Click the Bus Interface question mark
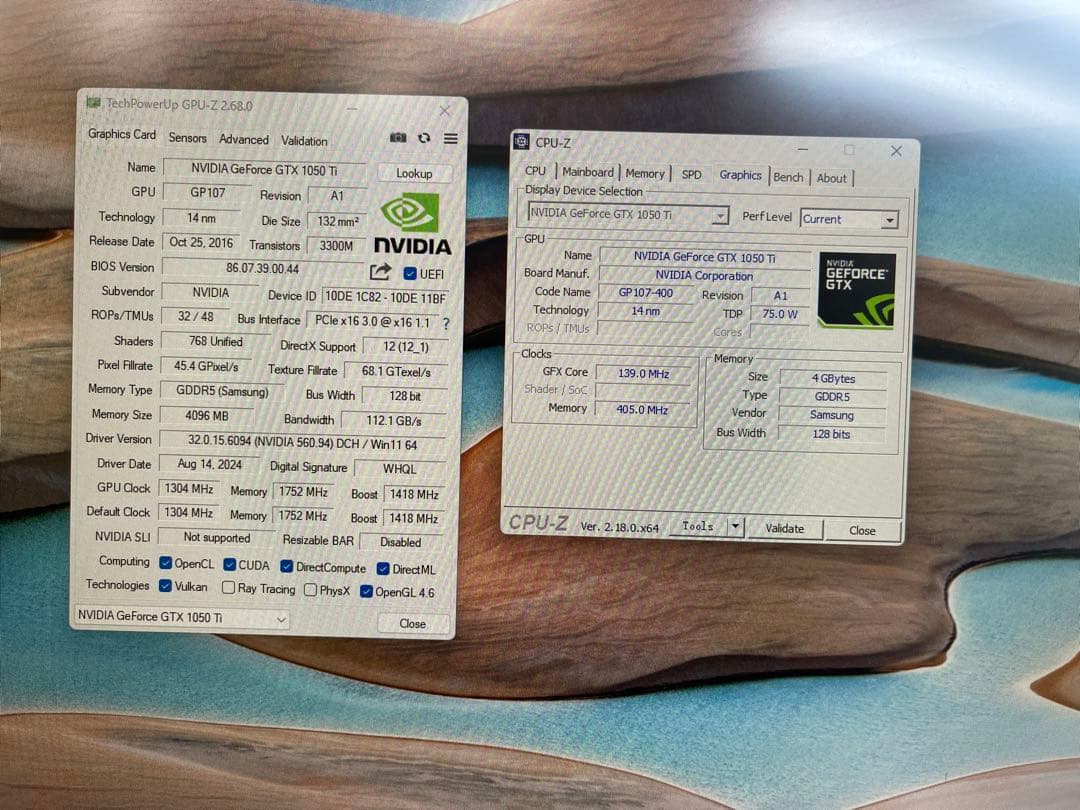The height and width of the screenshot is (810, 1080). [x=446, y=323]
